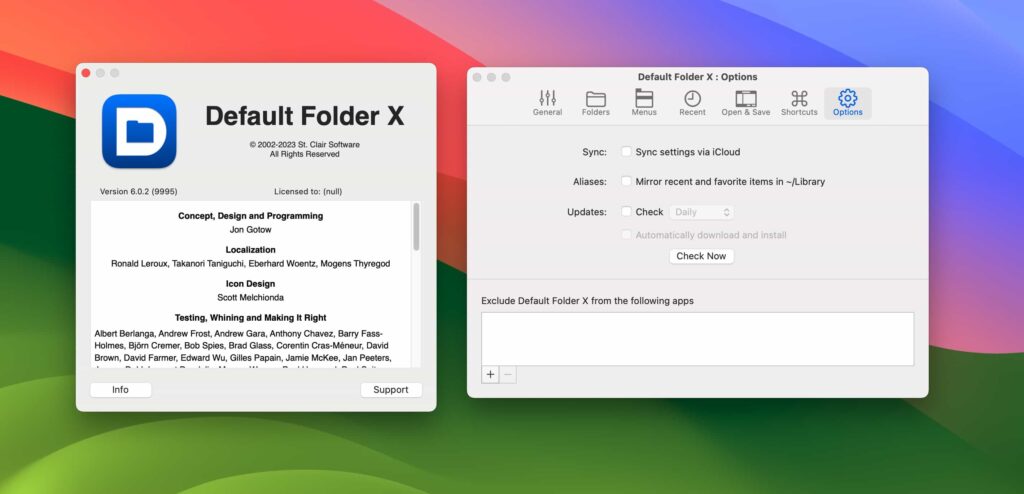
Task: Enable Sync settings via iCloud
Action: coord(626,152)
